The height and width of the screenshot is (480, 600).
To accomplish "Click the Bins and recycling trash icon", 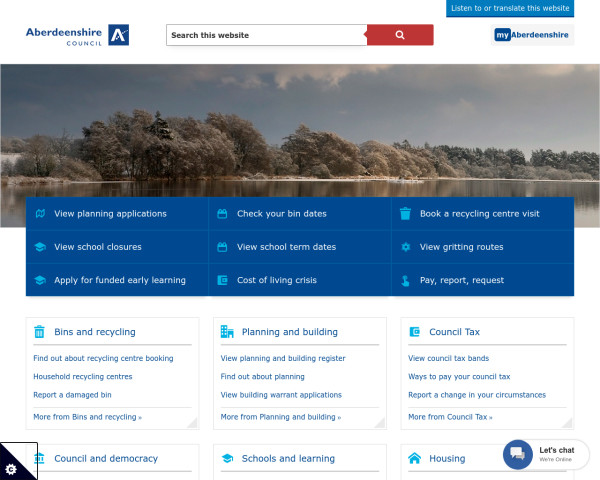I will [39, 331].
